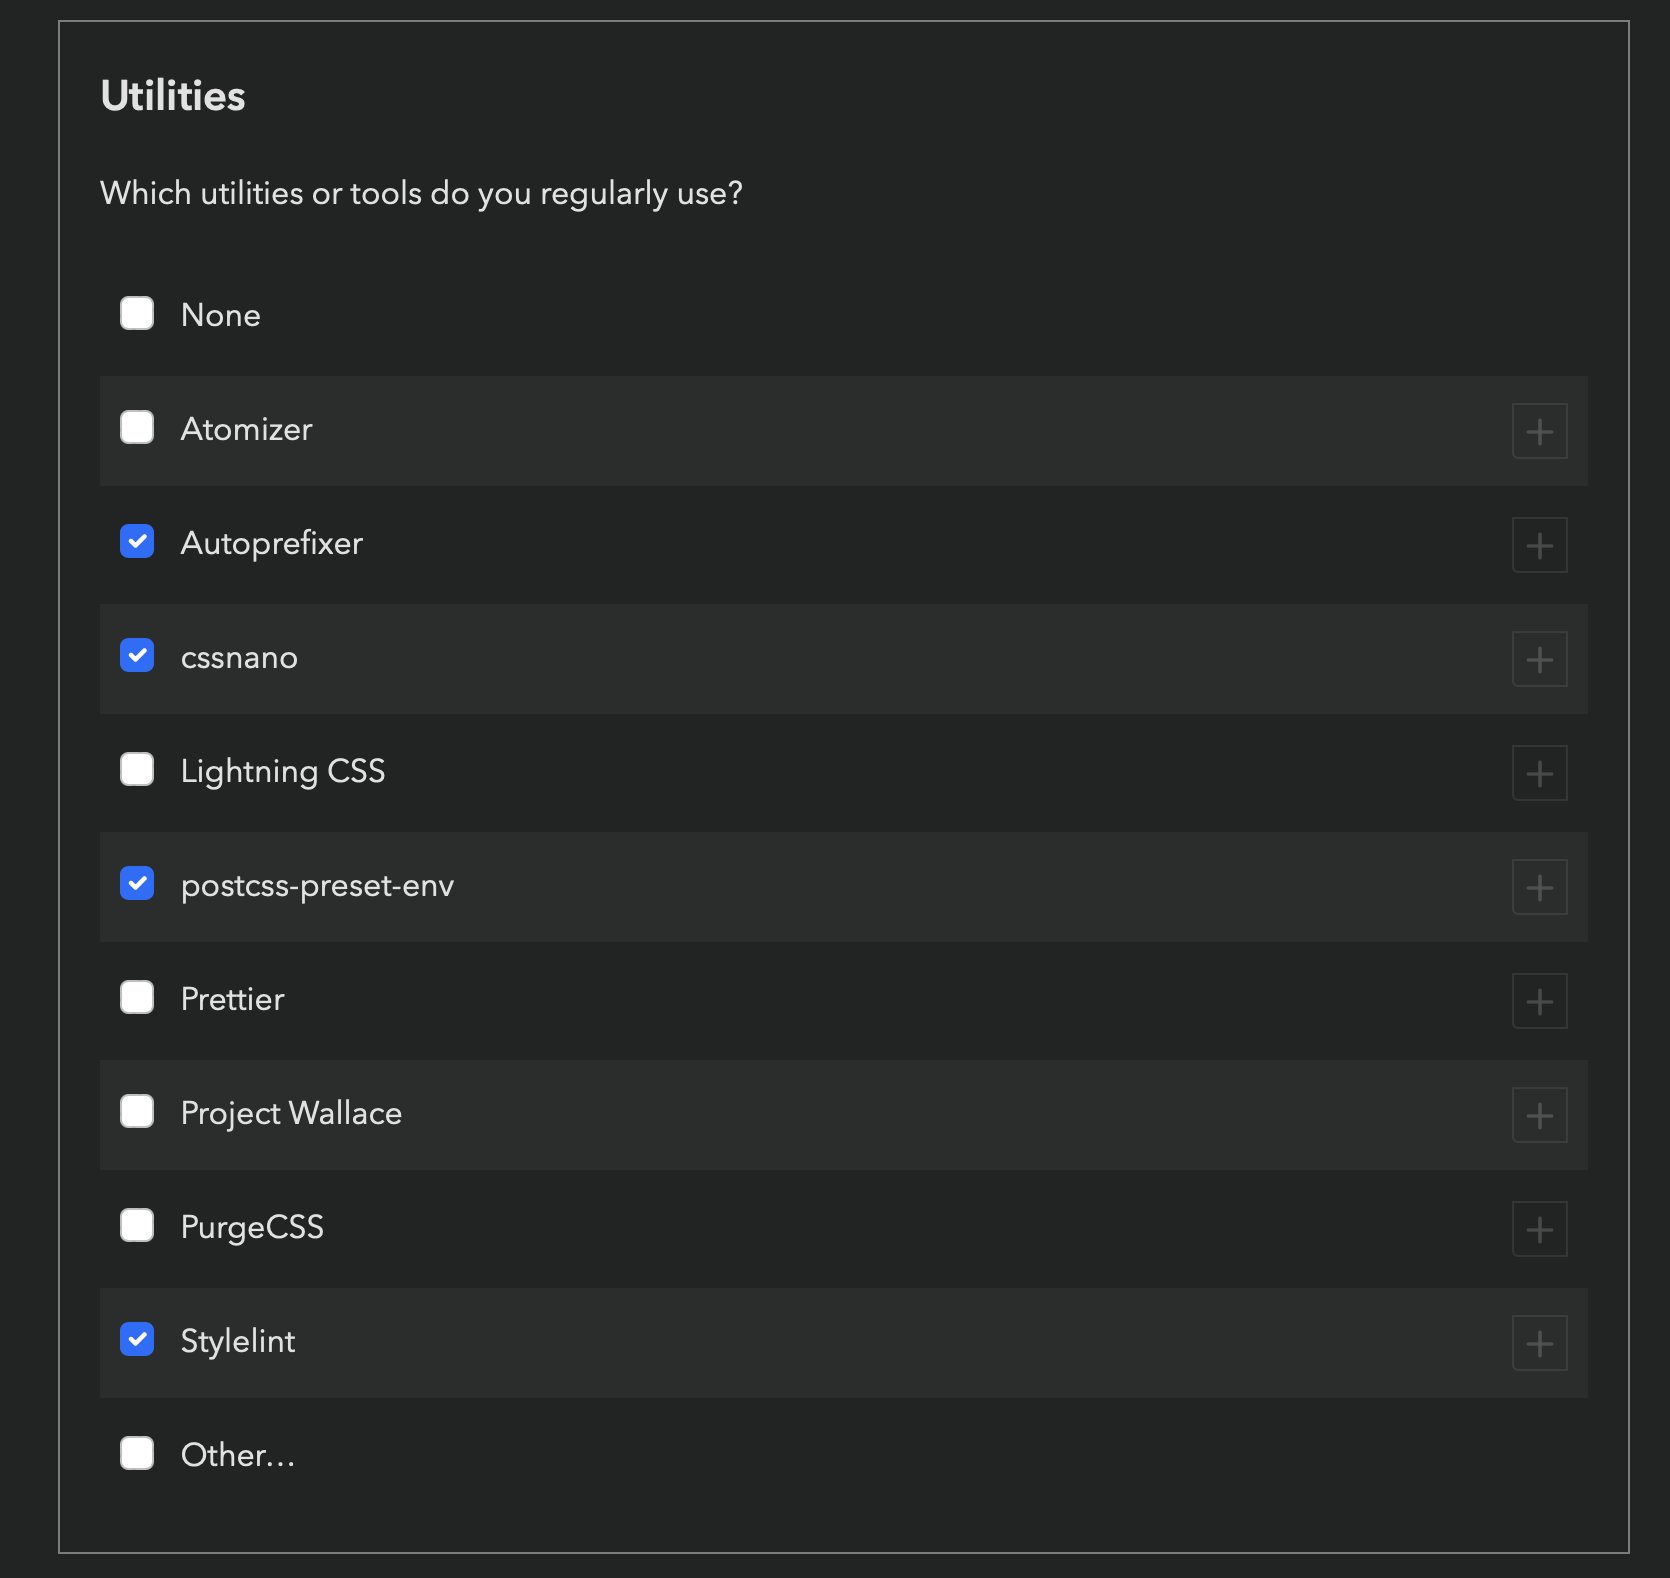This screenshot has height=1578, width=1670.
Task: Click the plus icon next to Atomizer
Action: tap(1539, 432)
